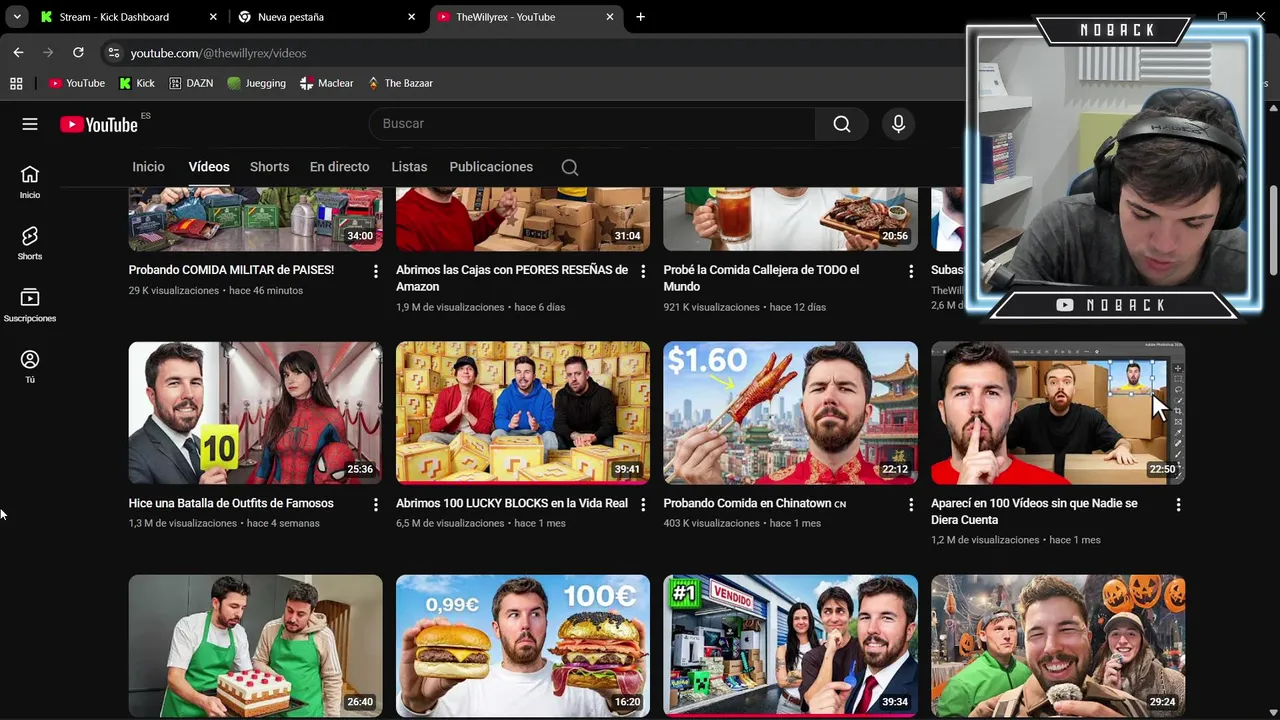Open the Publicaciones channel tab

[x=491, y=167]
